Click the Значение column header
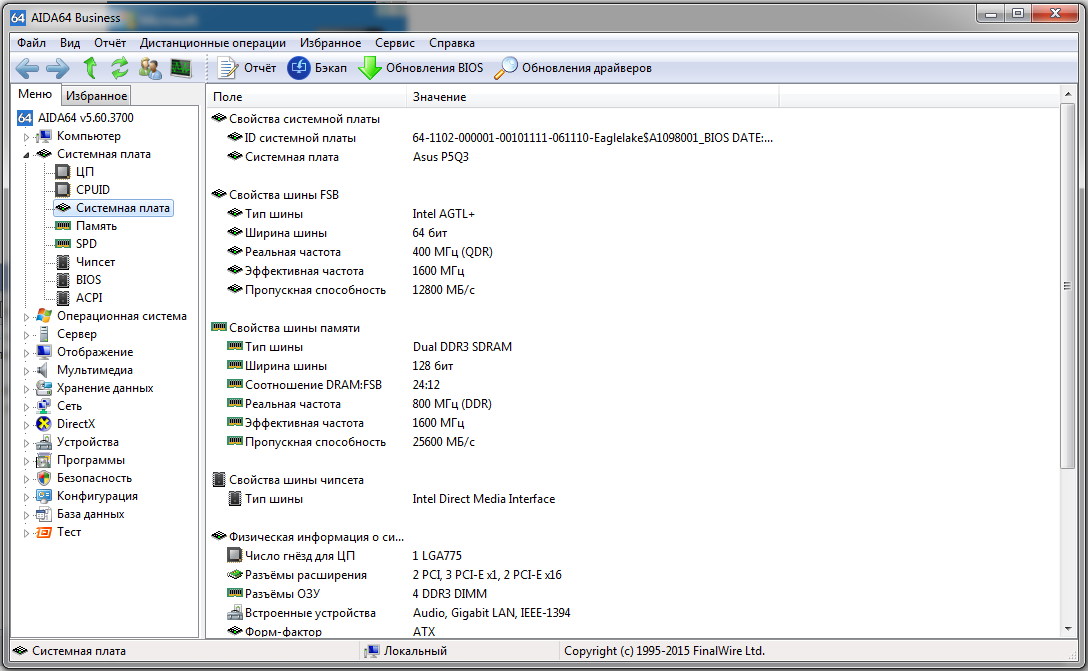The height and width of the screenshot is (671, 1088). point(593,96)
